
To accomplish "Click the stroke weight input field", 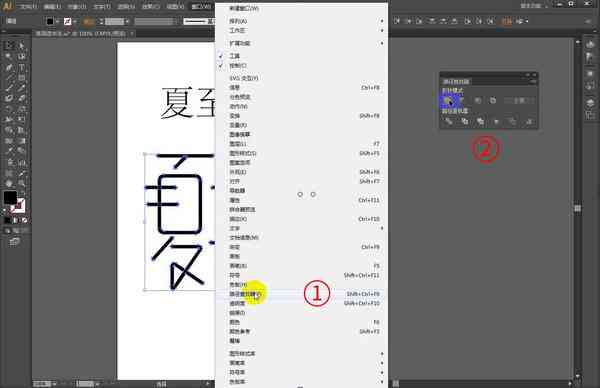I will (114, 21).
